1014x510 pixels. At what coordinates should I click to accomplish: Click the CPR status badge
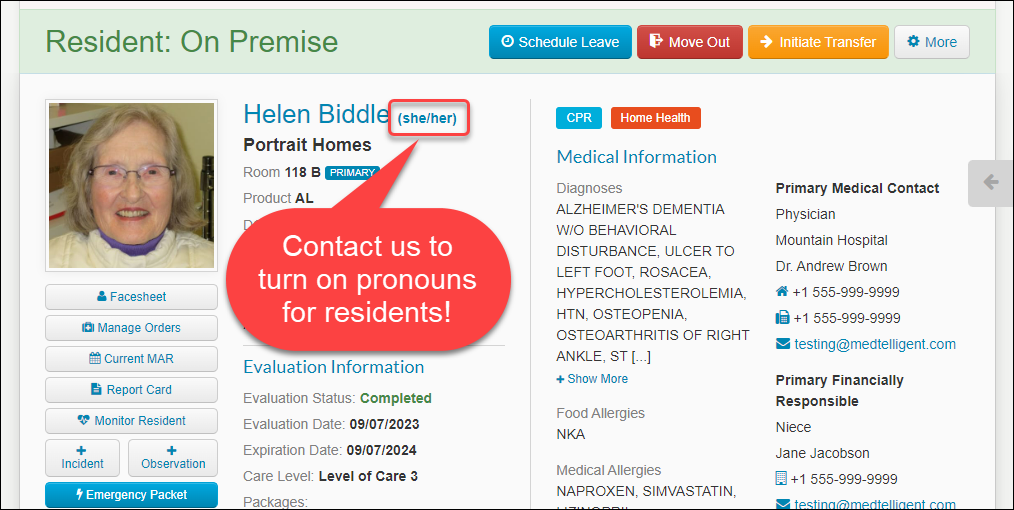(x=579, y=118)
